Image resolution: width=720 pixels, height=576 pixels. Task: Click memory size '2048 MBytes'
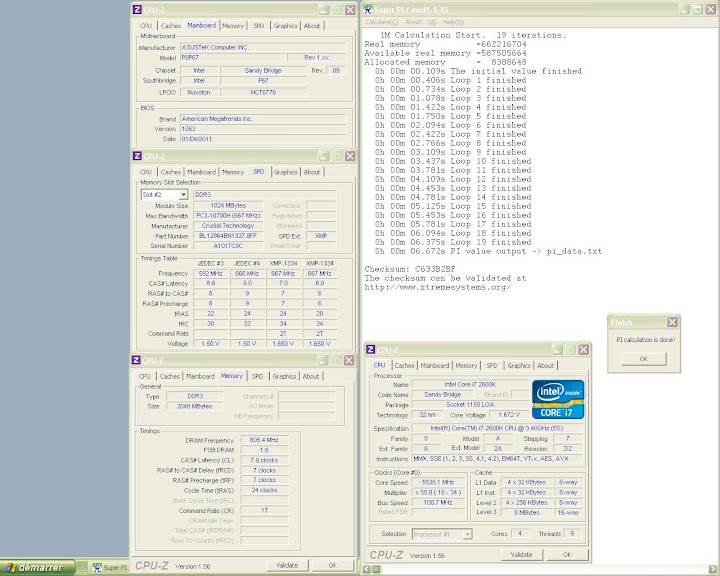pos(194,406)
